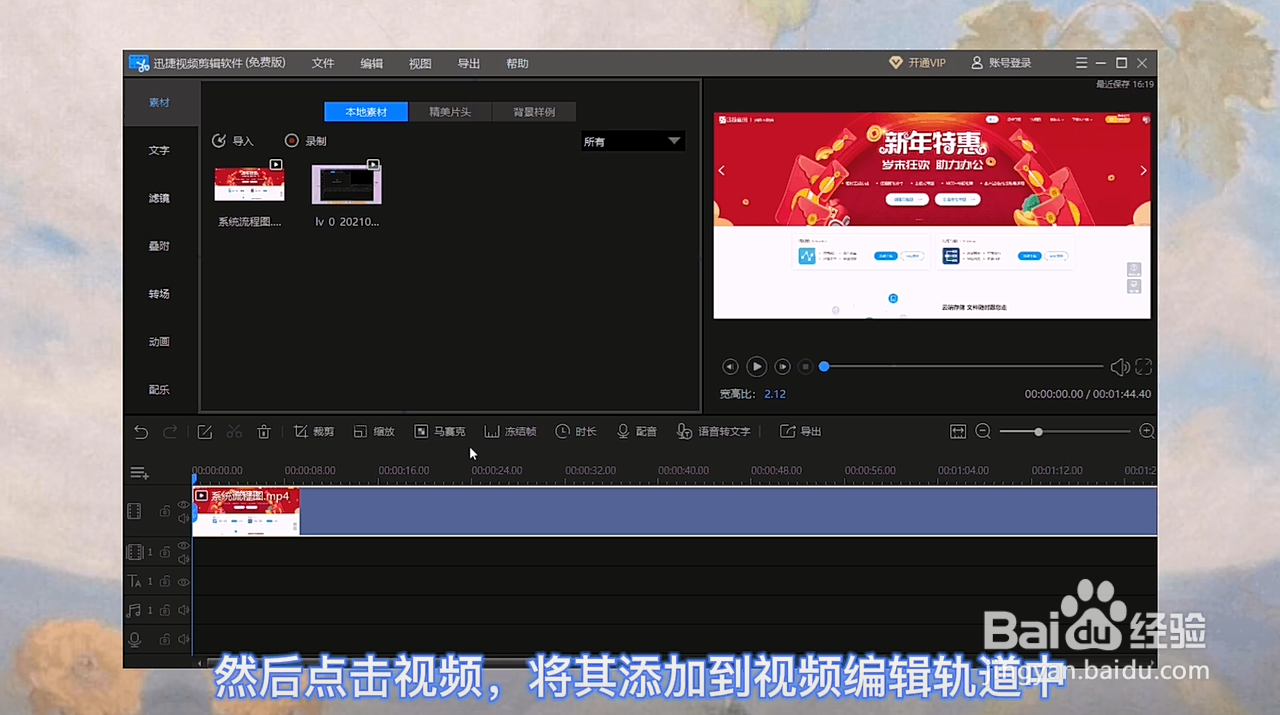1280x715 pixels.
Task: Select the 裁剪 (crop) tool
Action: 313,431
